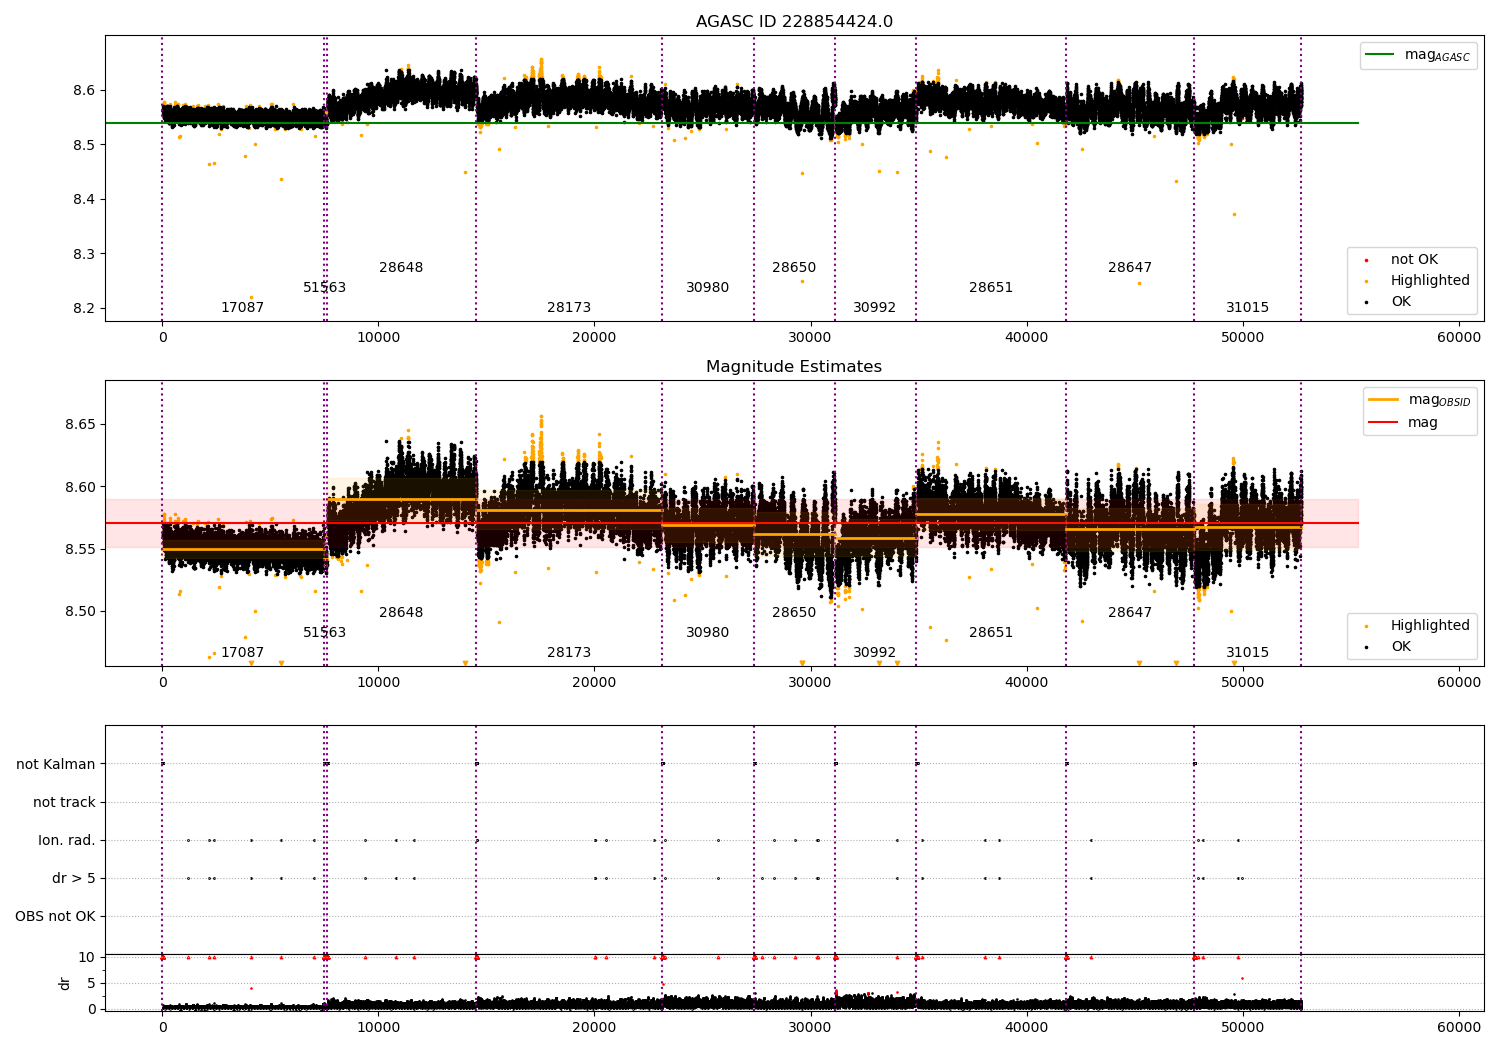Click y-axis tick 8.4 in top plot

(84, 200)
